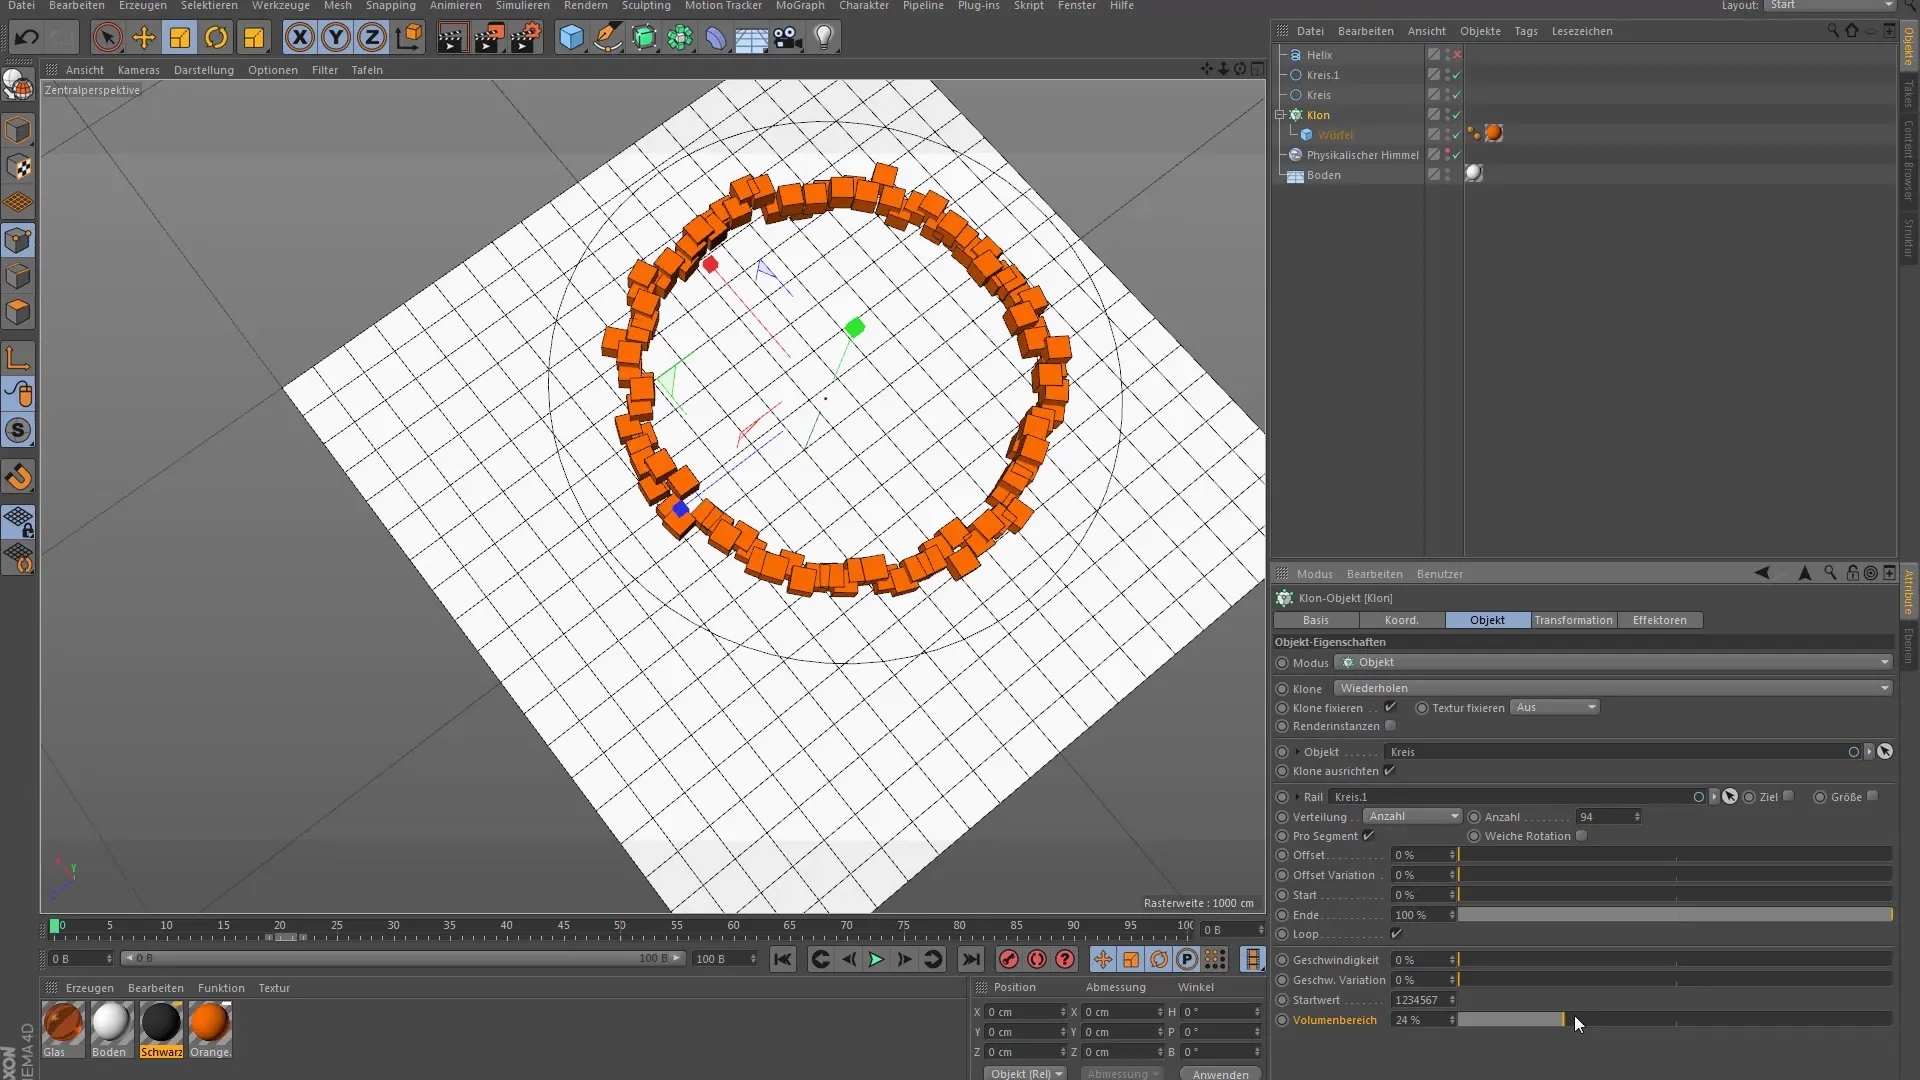Enable polygon mode in left palette
This screenshot has width=1920, height=1080.
[18, 313]
